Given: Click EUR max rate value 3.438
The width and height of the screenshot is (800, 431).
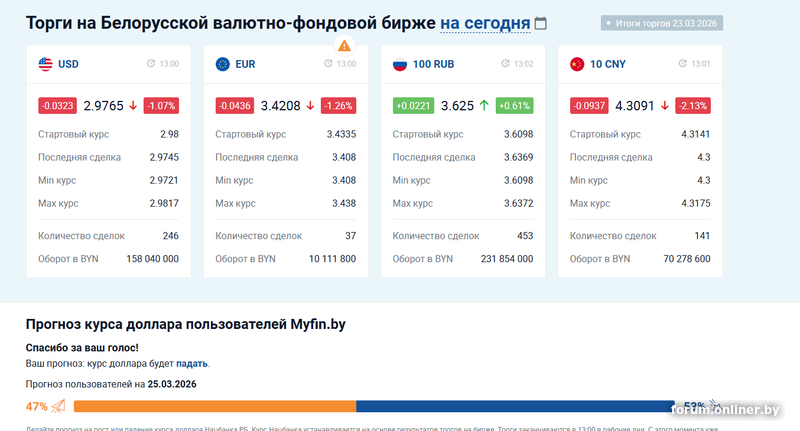Looking at the screenshot, I should coord(344,203).
